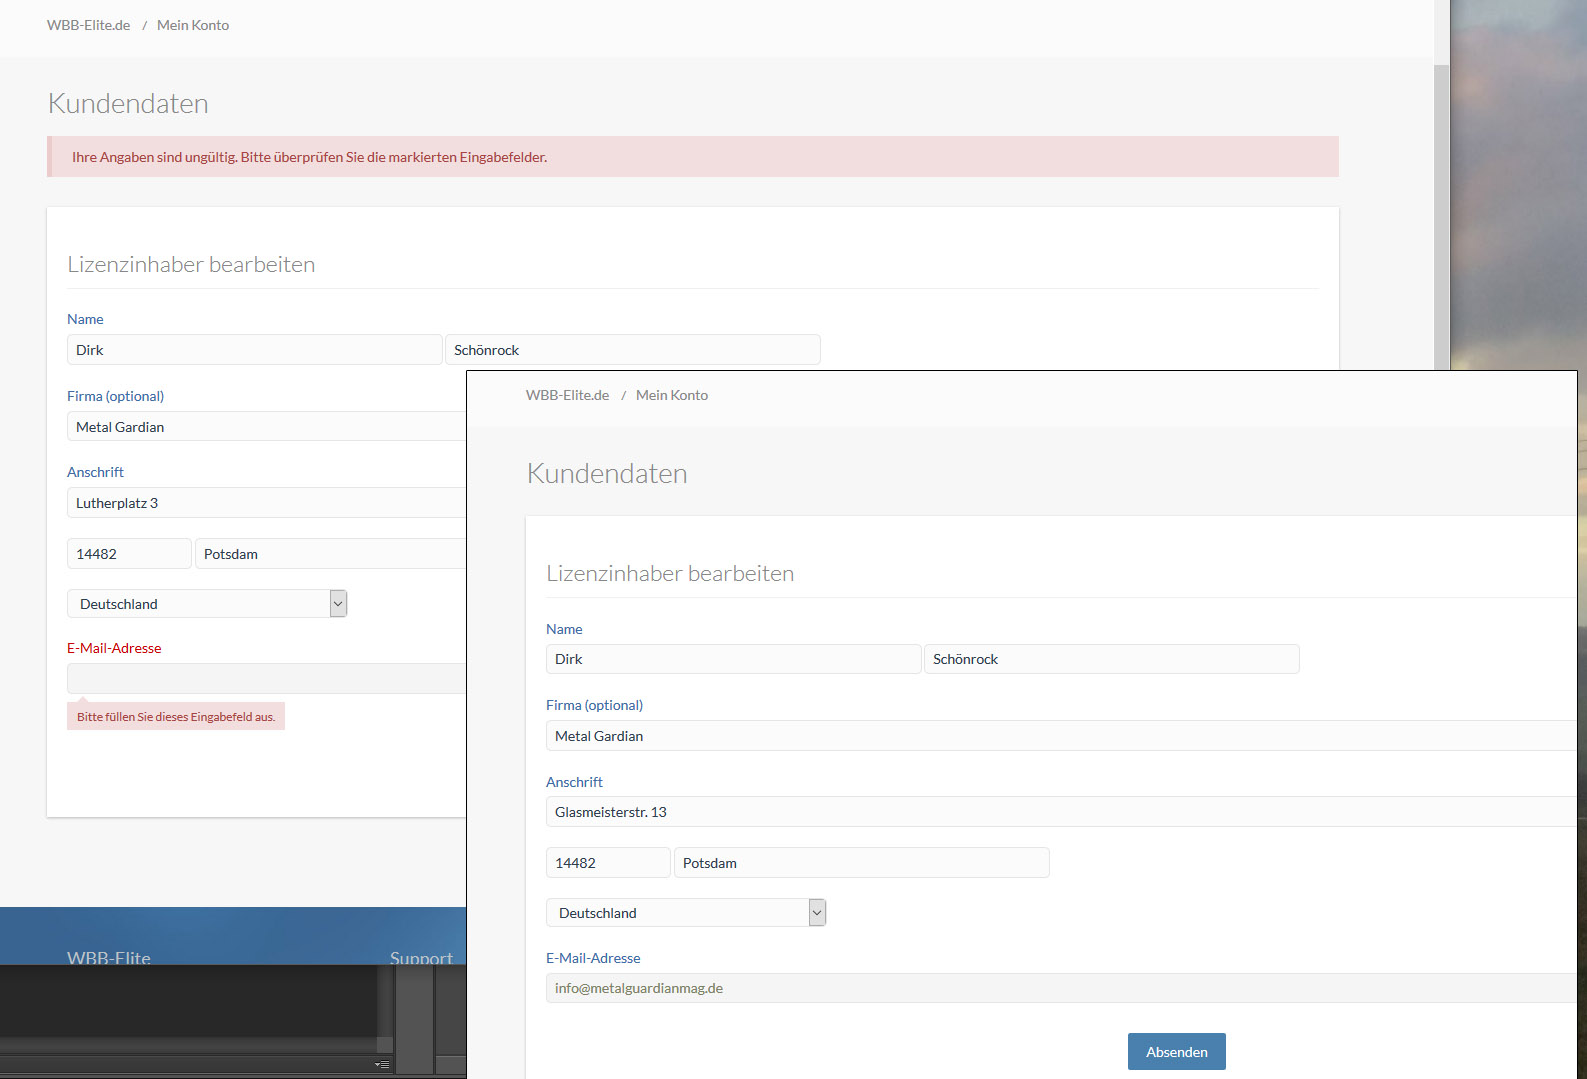Open Mein Konto breadcrumb in the overlay window
Viewport: 1587px width, 1079px height.
coord(672,395)
